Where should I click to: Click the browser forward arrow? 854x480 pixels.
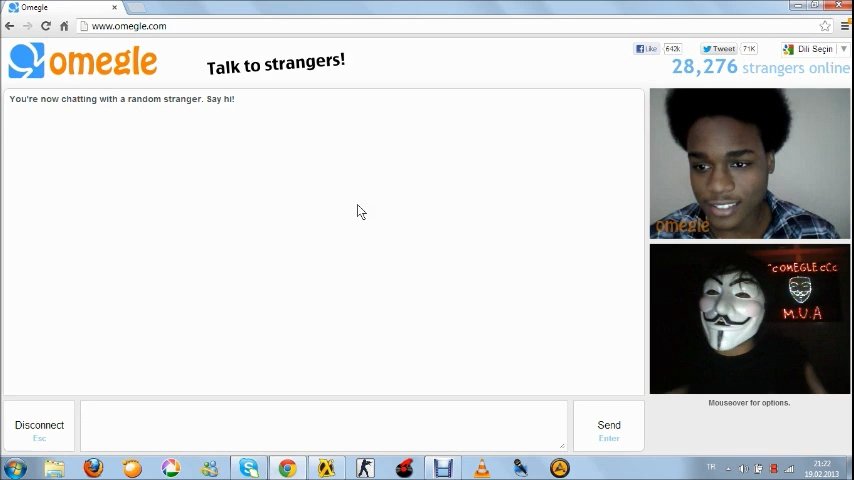pos(27,26)
